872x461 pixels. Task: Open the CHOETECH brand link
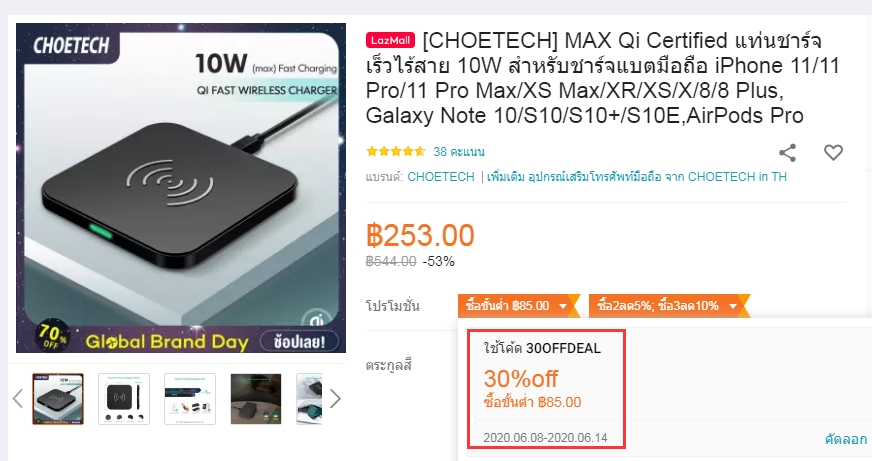point(441,177)
